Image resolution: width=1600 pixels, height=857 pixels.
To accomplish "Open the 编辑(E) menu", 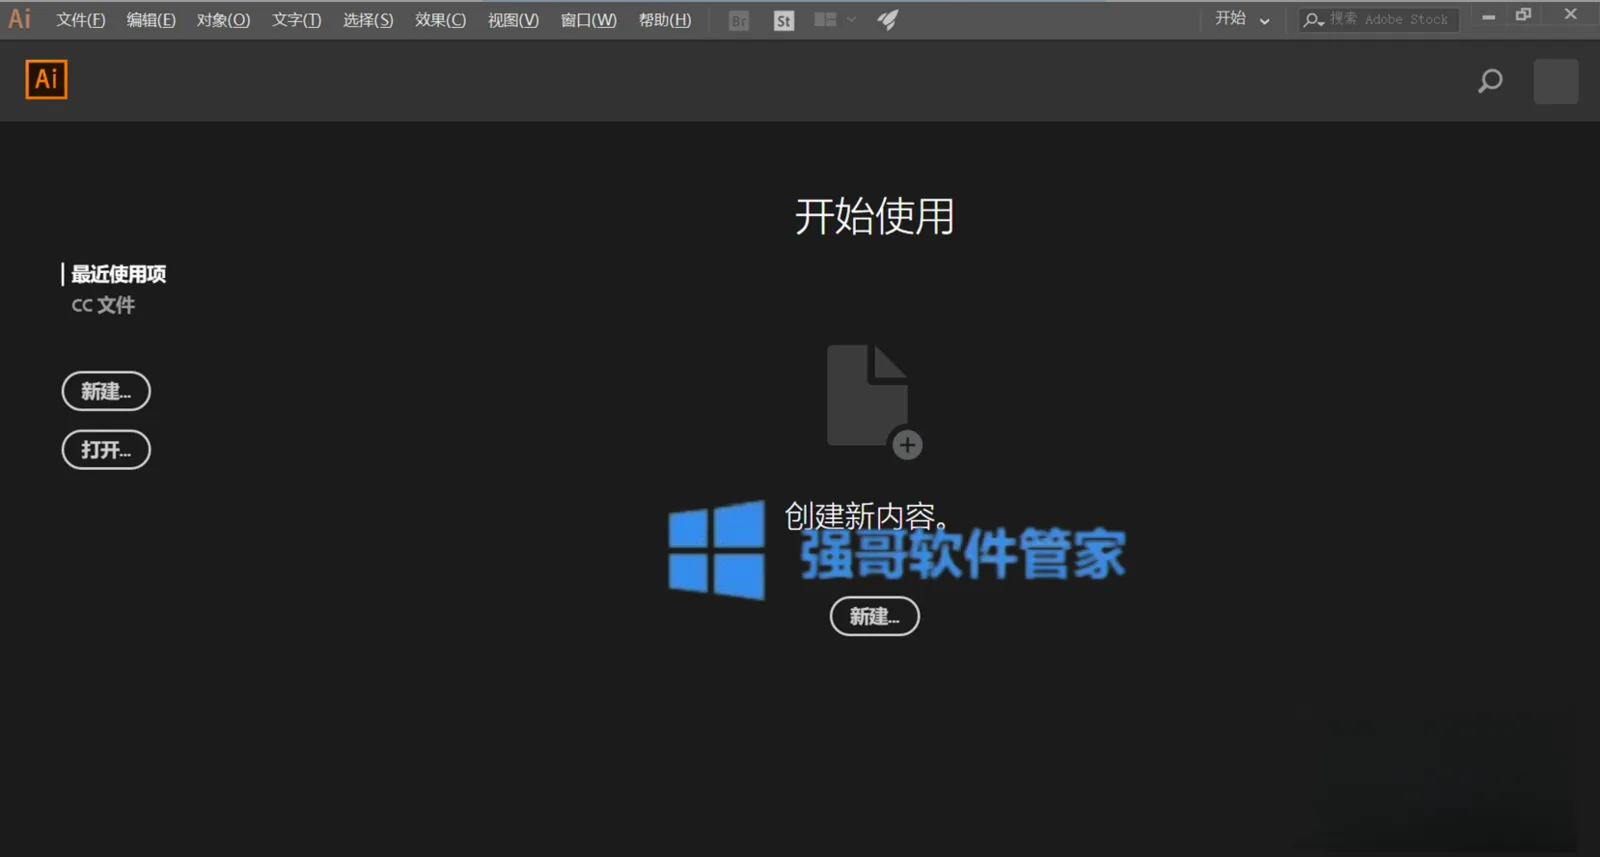I will [151, 20].
